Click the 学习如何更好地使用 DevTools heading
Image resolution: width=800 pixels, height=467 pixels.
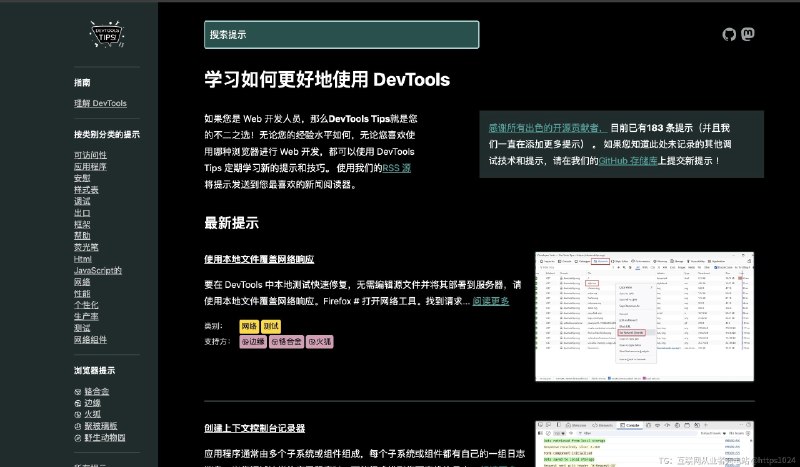pyautogui.click(x=327, y=80)
